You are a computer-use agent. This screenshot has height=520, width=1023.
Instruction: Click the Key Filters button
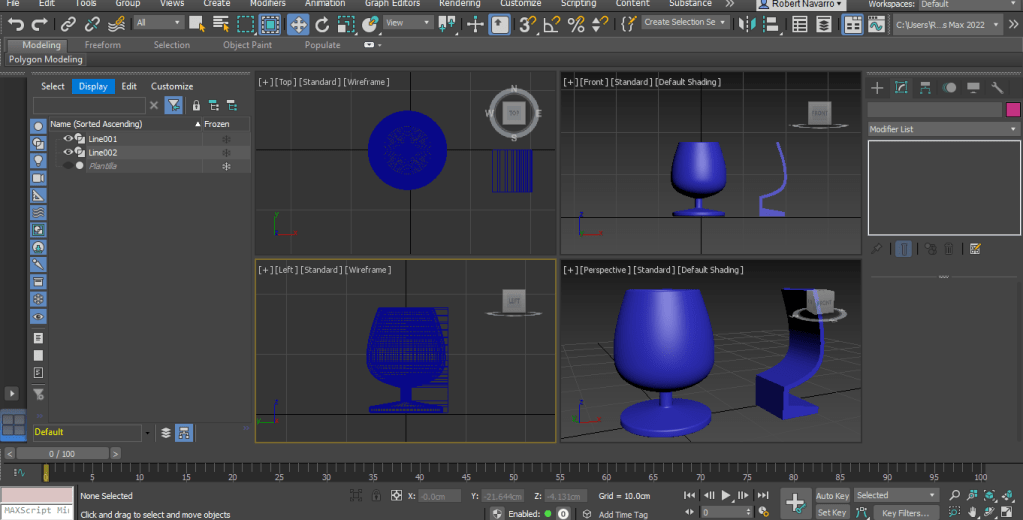pyautogui.click(x=904, y=513)
